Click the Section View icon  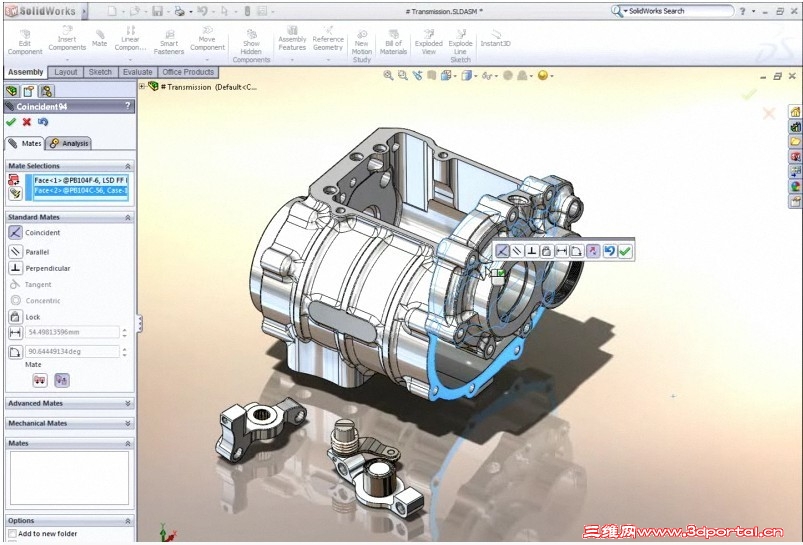(x=432, y=76)
